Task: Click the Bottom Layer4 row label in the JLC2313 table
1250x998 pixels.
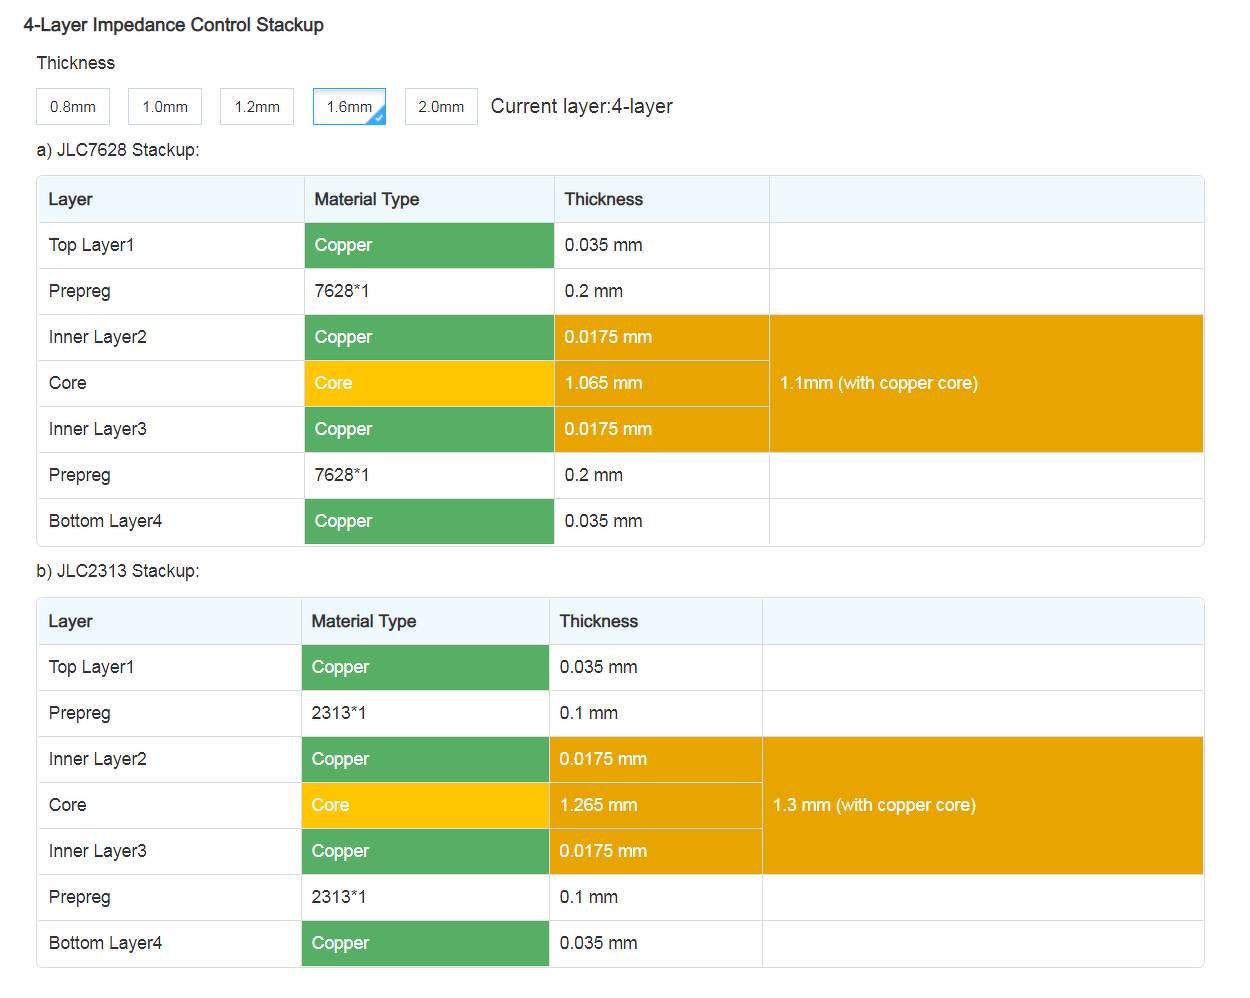Action: (105, 943)
